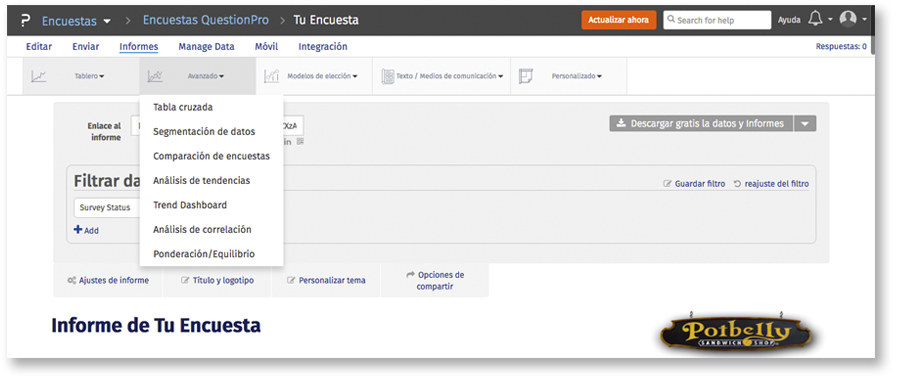Viewport: 900px width, 389px height.
Task: Click Descargar gratis la datos y Informes
Action: pos(701,123)
